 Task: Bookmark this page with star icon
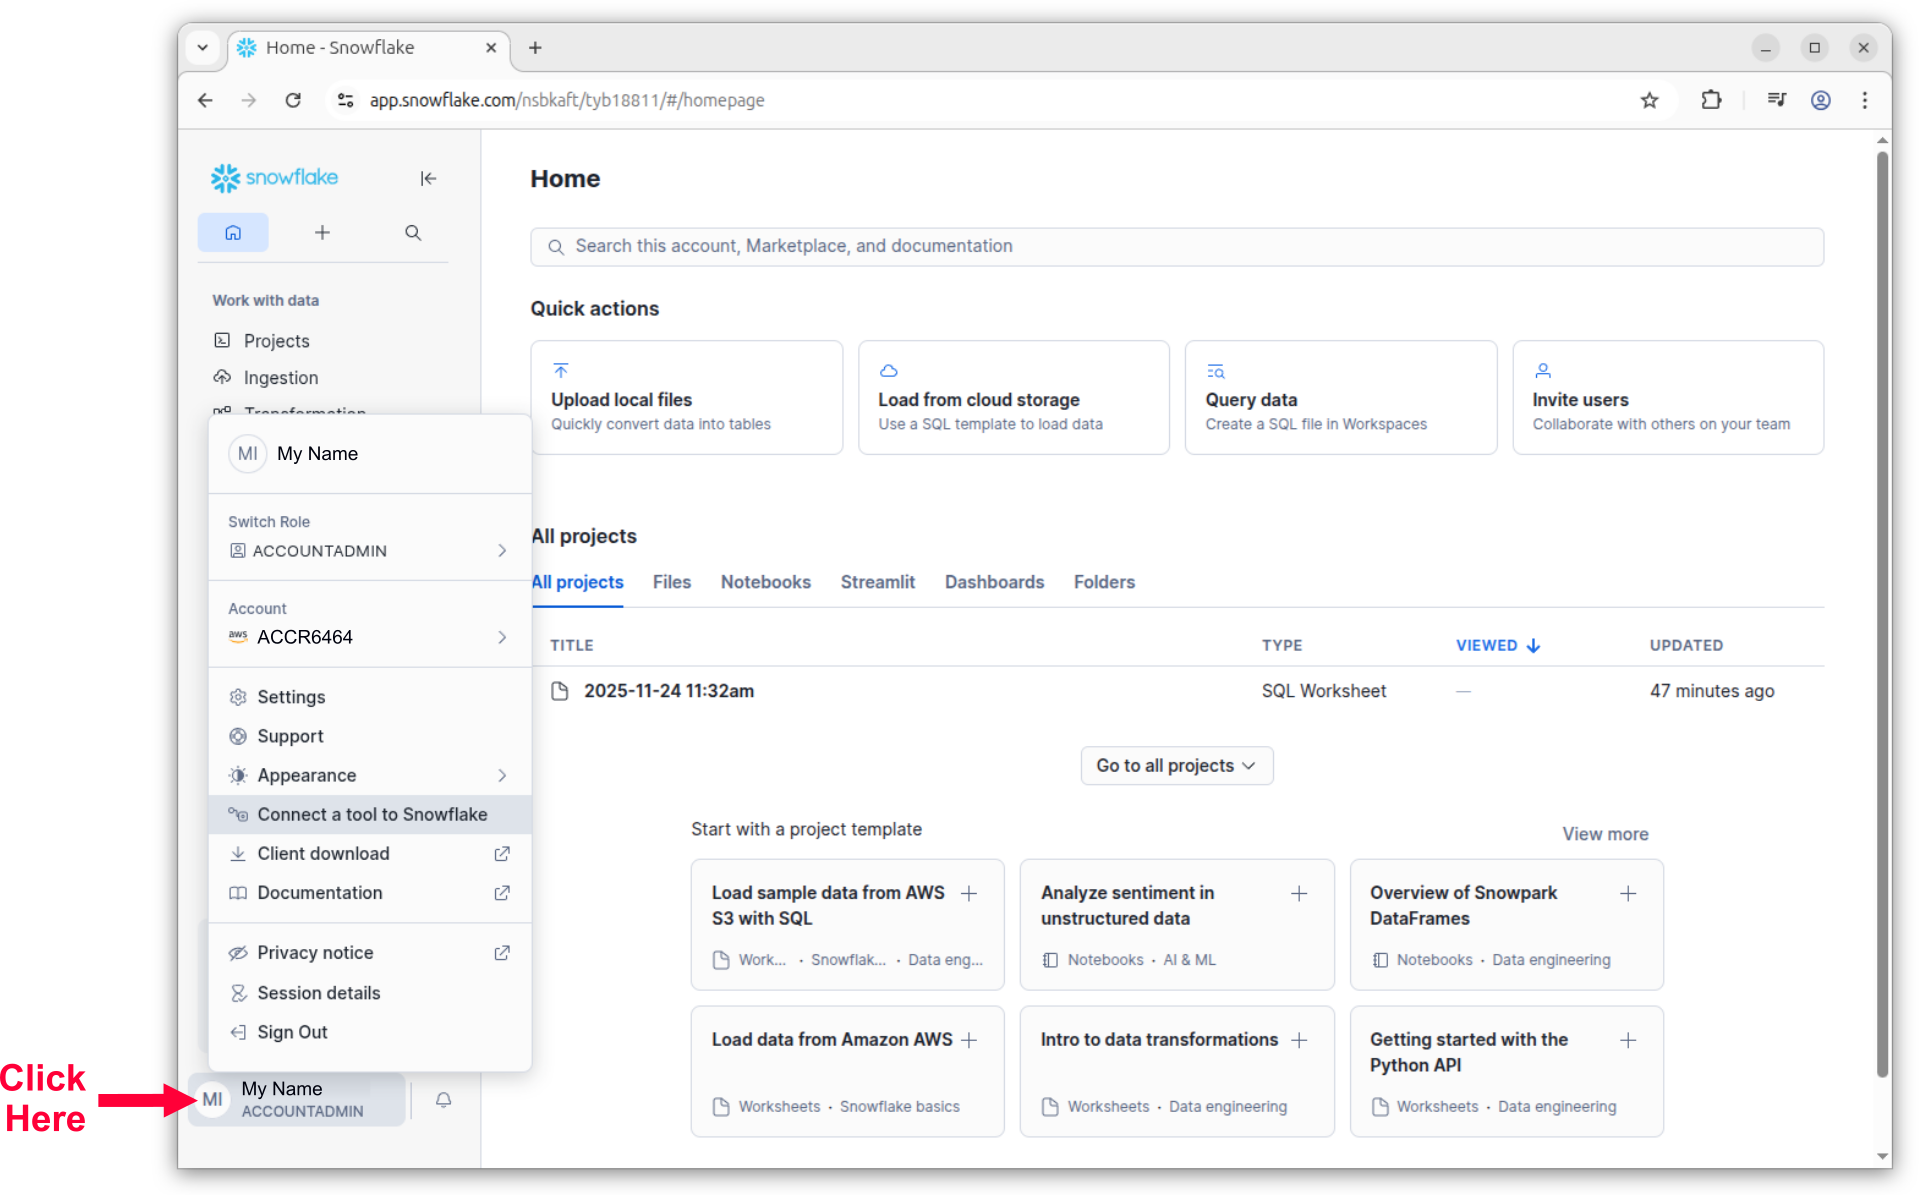1649,100
